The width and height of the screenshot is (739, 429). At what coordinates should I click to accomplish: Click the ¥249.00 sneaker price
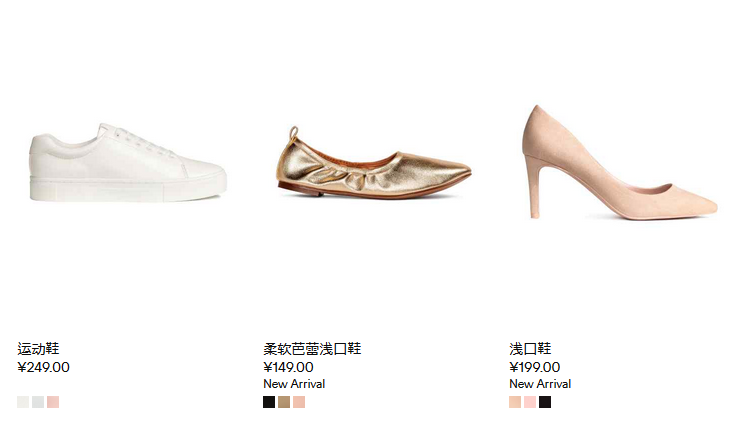[43, 367]
